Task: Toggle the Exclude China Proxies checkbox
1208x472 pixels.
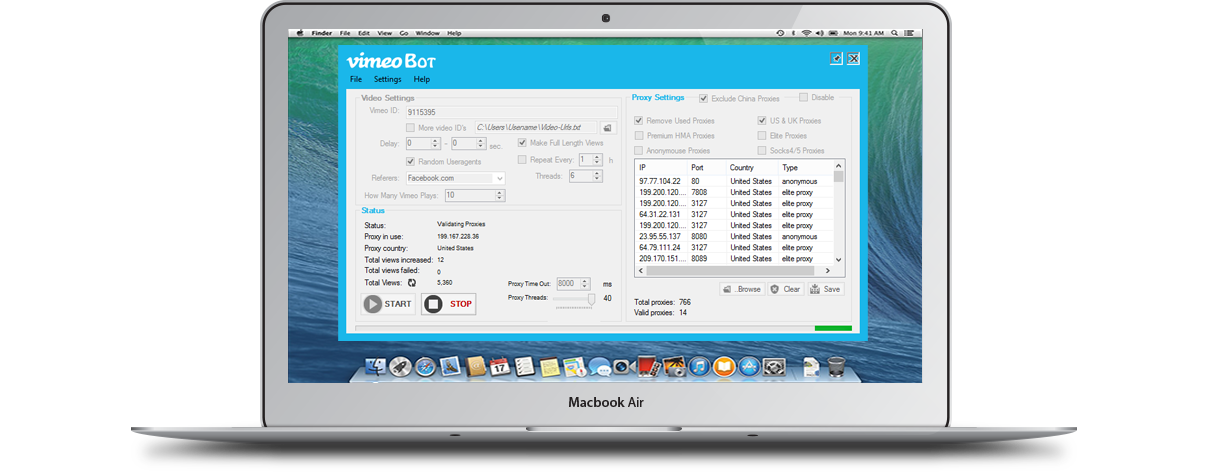Action: [704, 99]
